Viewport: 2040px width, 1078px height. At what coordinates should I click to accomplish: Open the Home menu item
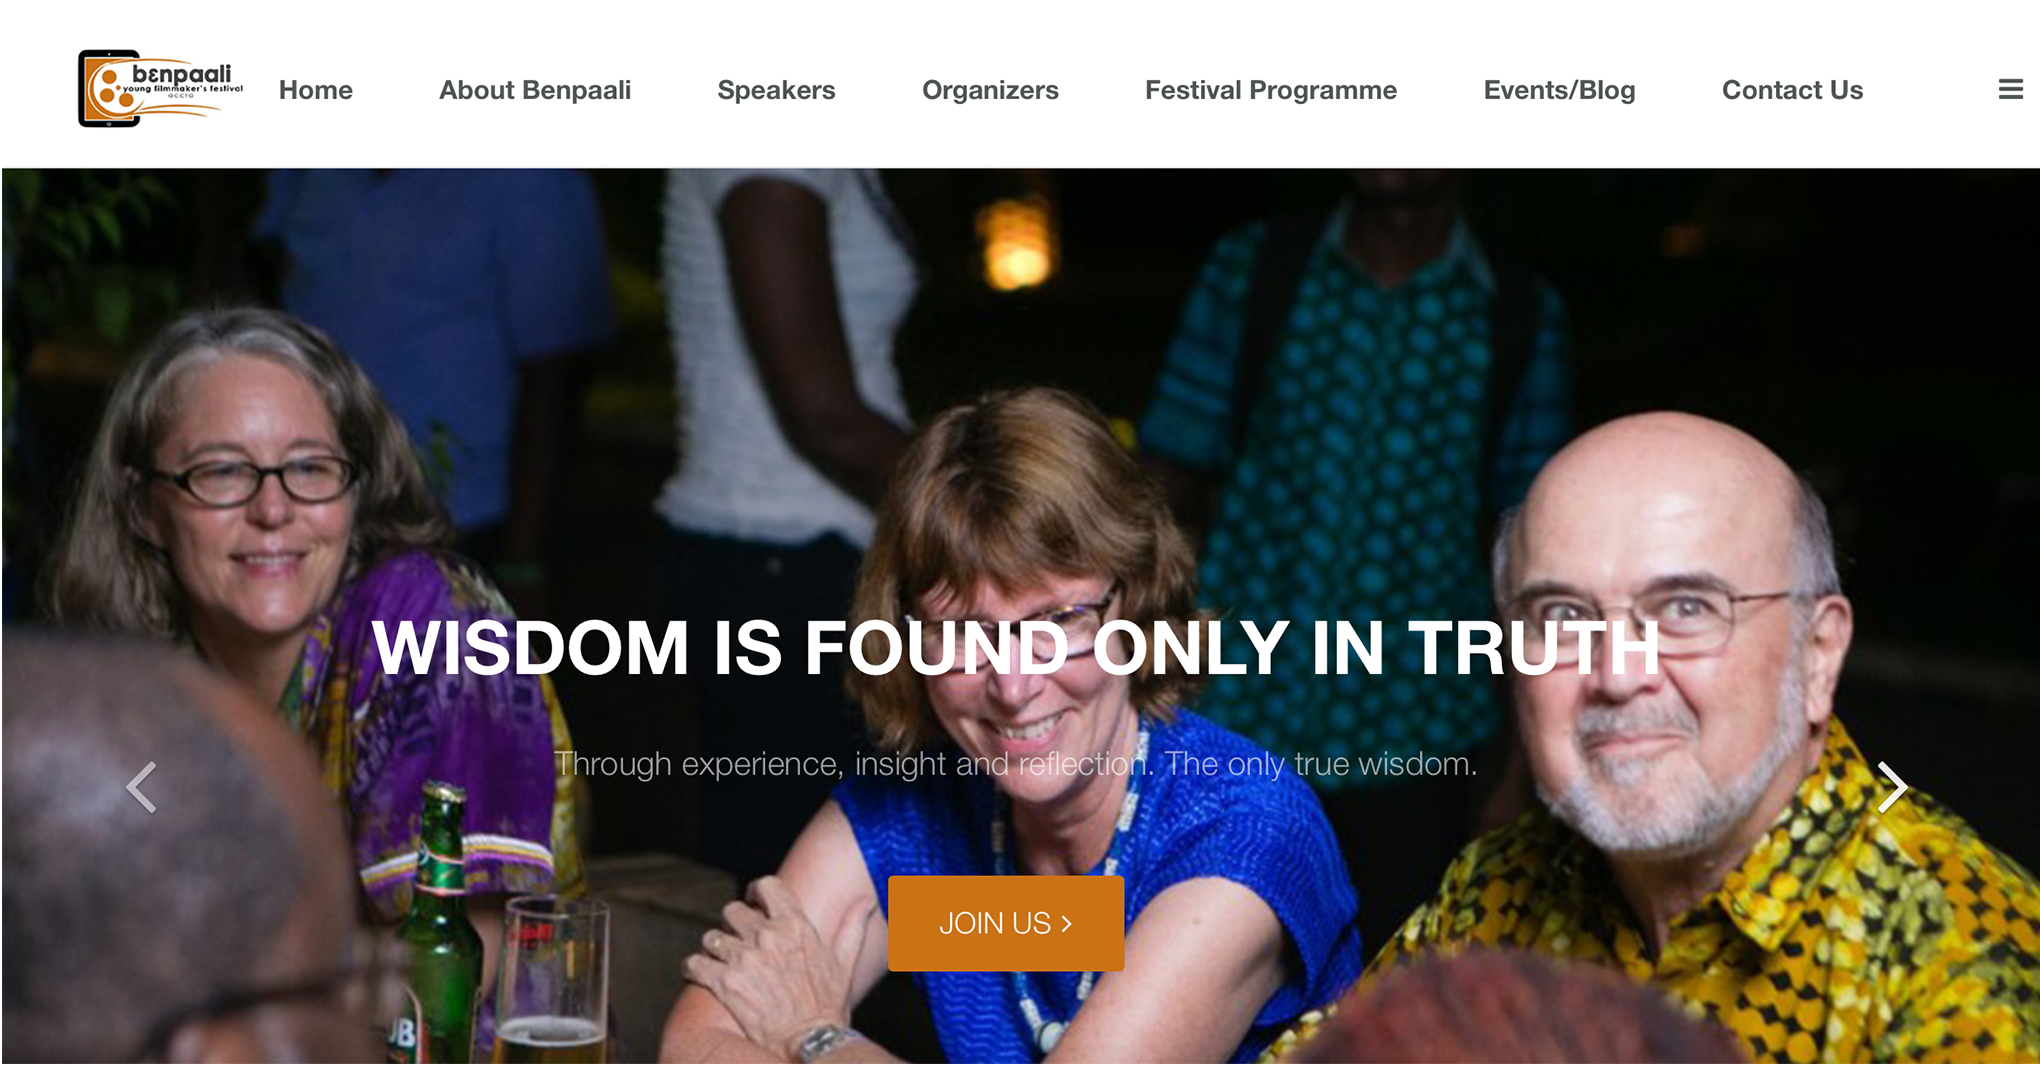pyautogui.click(x=316, y=90)
